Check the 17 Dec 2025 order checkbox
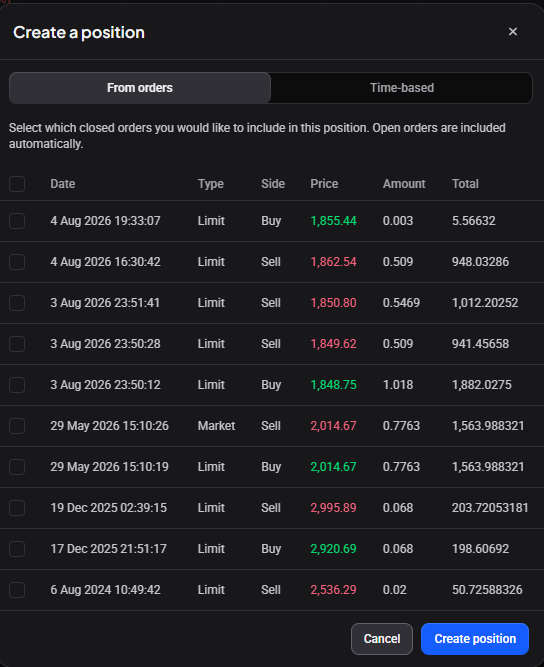544x667 pixels. [17, 549]
